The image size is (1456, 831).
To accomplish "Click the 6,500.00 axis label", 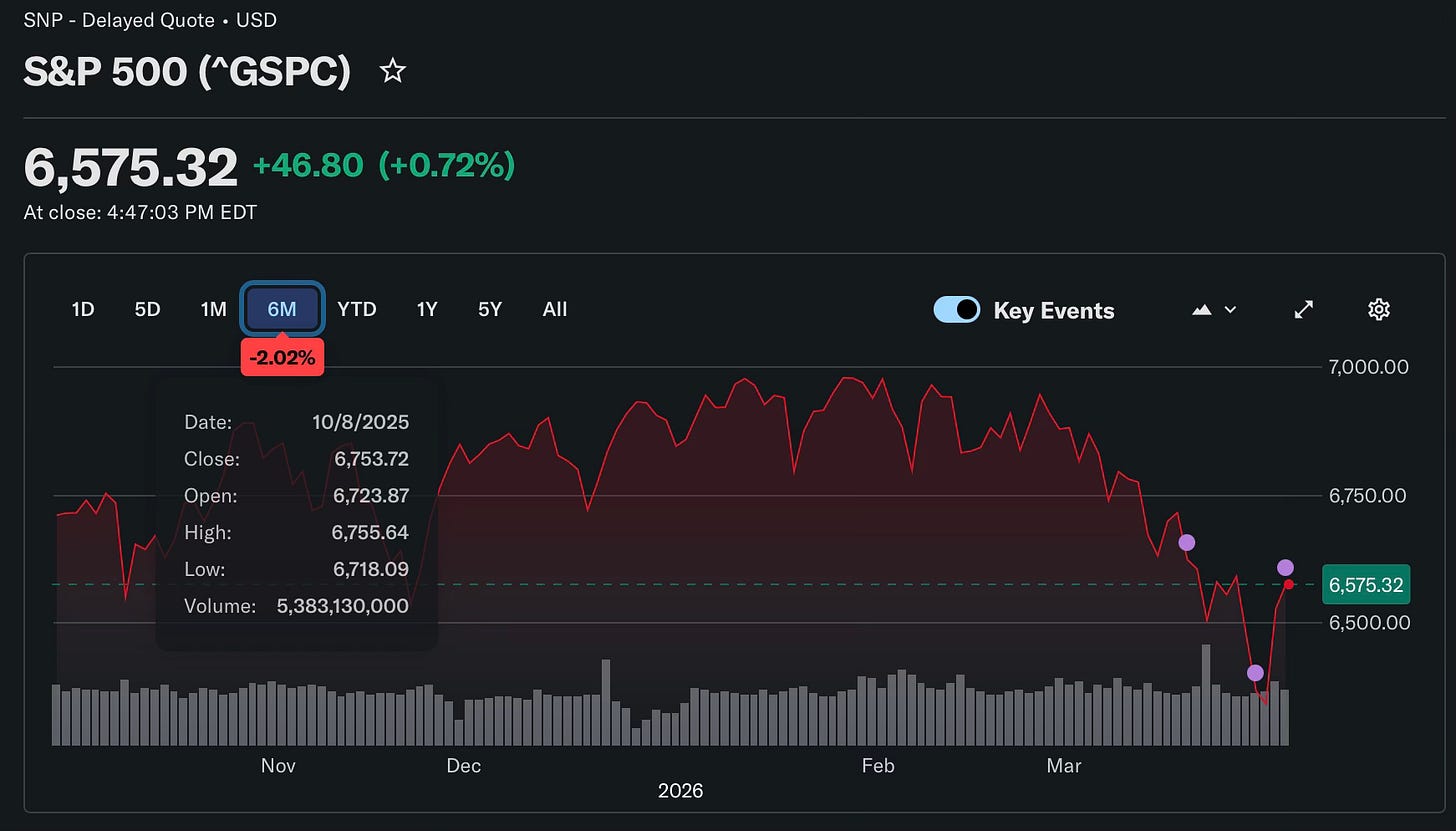I will click(1368, 623).
